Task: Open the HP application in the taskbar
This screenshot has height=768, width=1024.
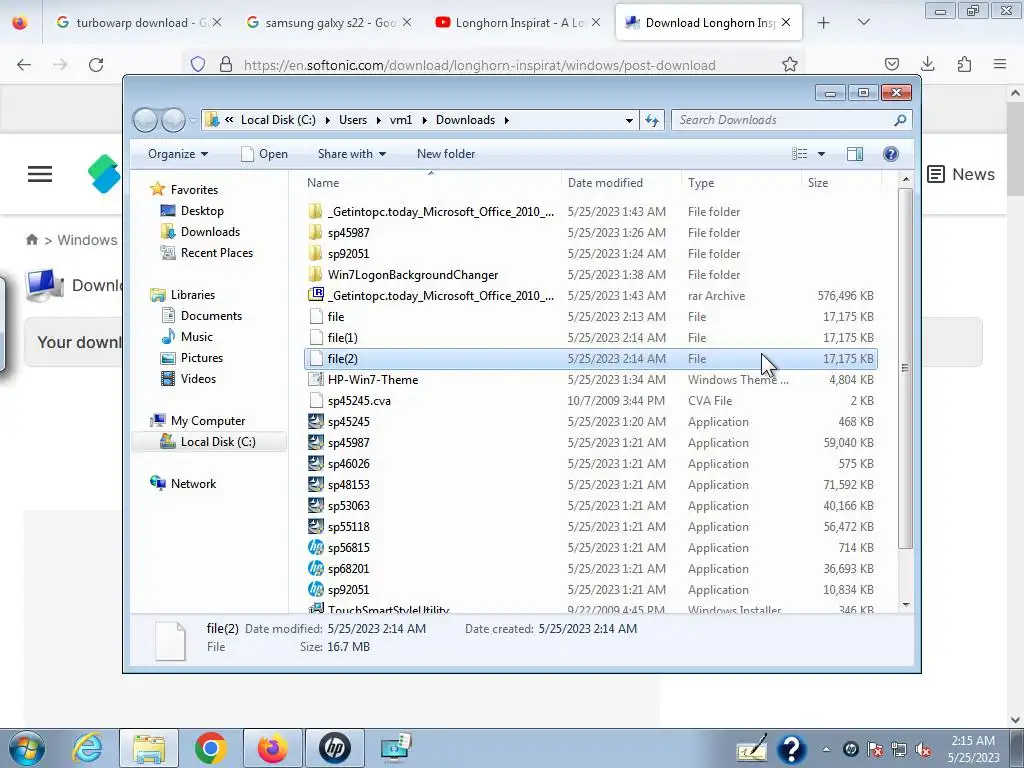Action: click(x=334, y=748)
